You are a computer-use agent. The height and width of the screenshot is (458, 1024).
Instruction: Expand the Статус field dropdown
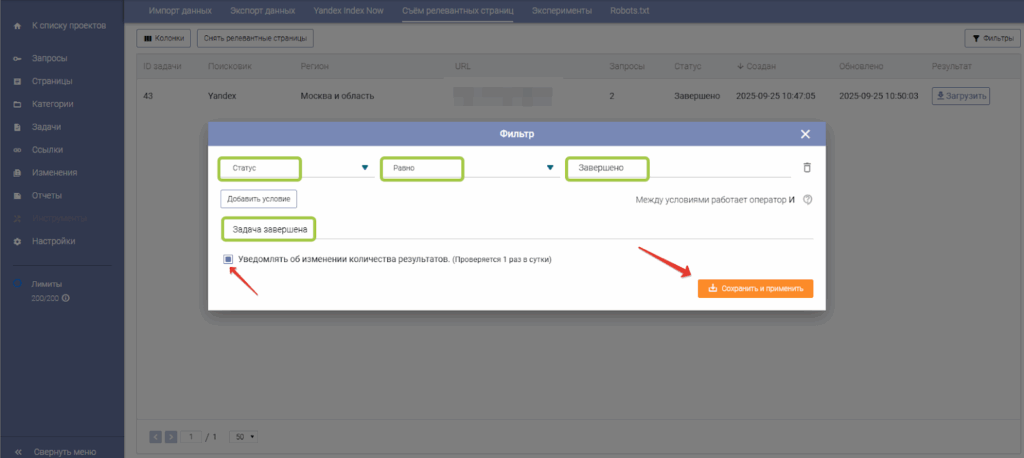pos(364,168)
